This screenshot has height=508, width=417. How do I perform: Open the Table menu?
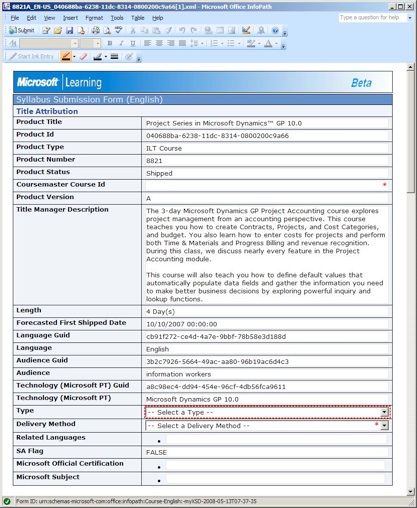click(x=137, y=18)
